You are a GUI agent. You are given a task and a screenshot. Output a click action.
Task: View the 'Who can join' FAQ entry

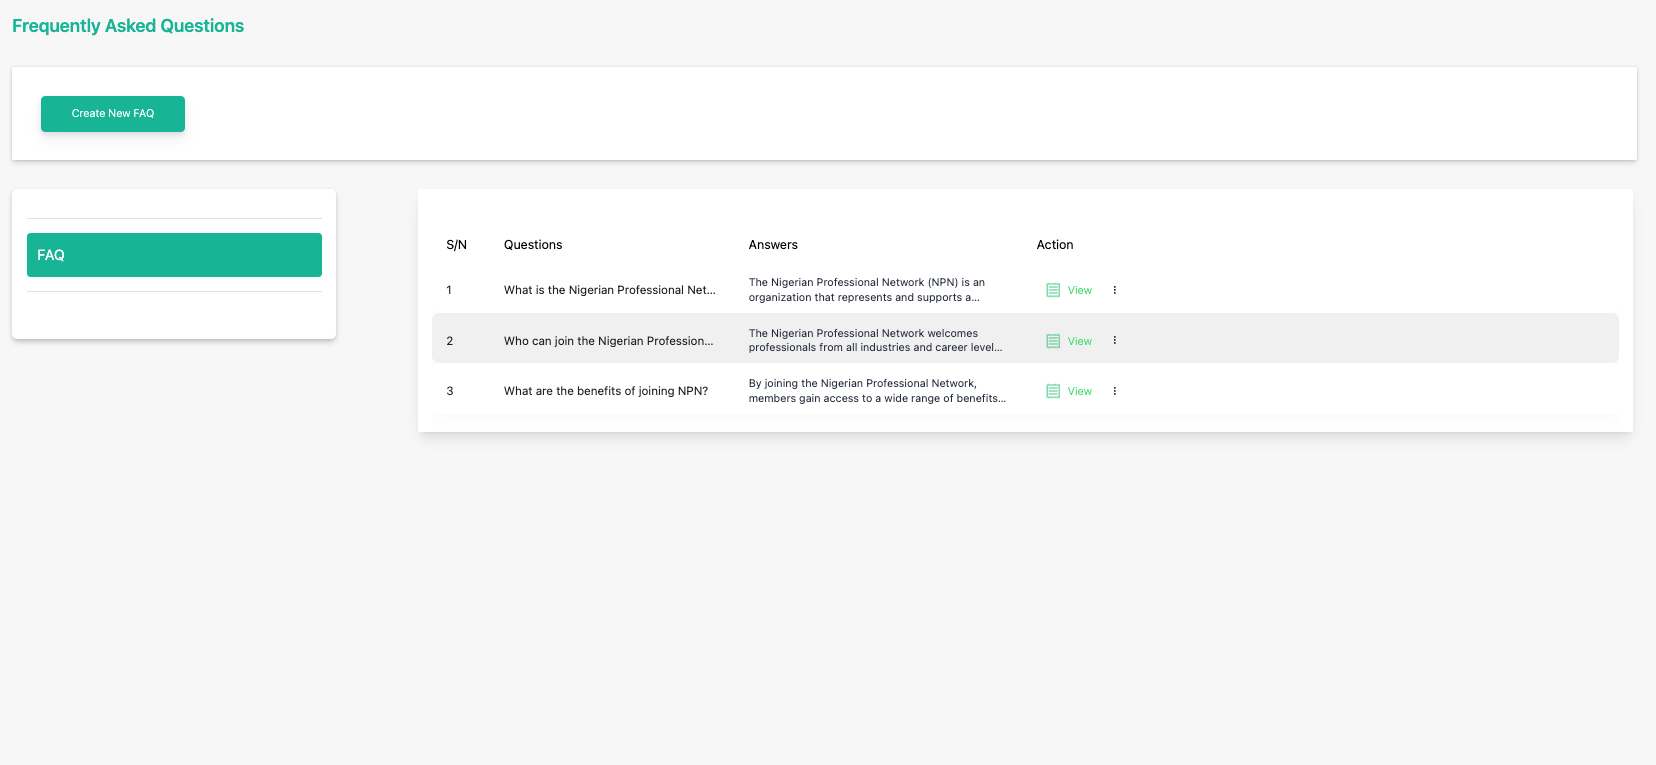[x=1079, y=341]
